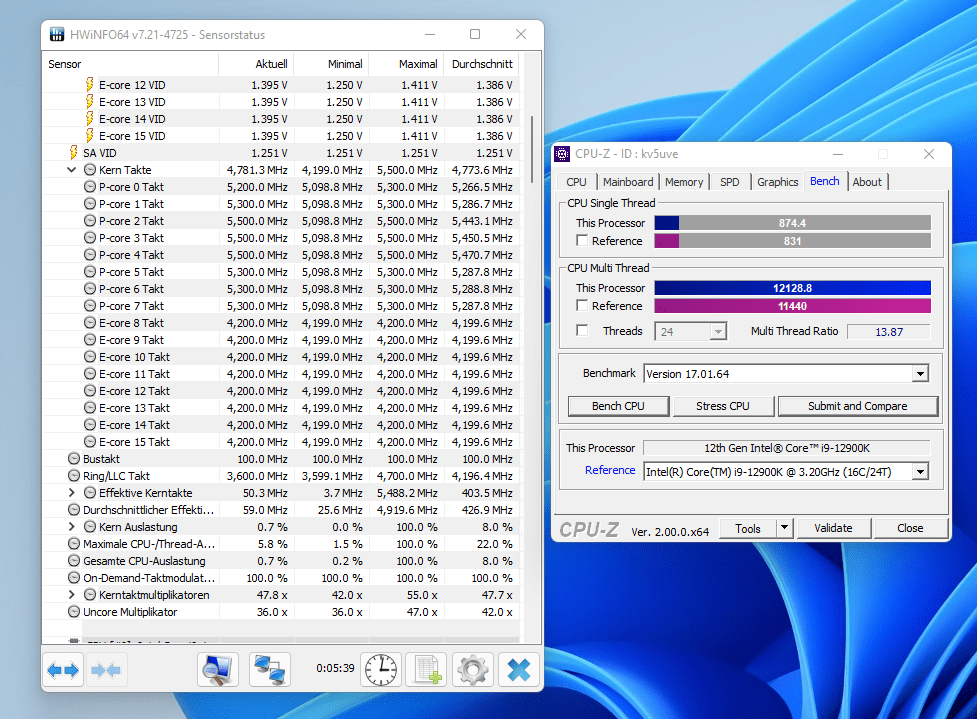
Task: Click Multi Thread Ratio value field
Action: pos(889,331)
